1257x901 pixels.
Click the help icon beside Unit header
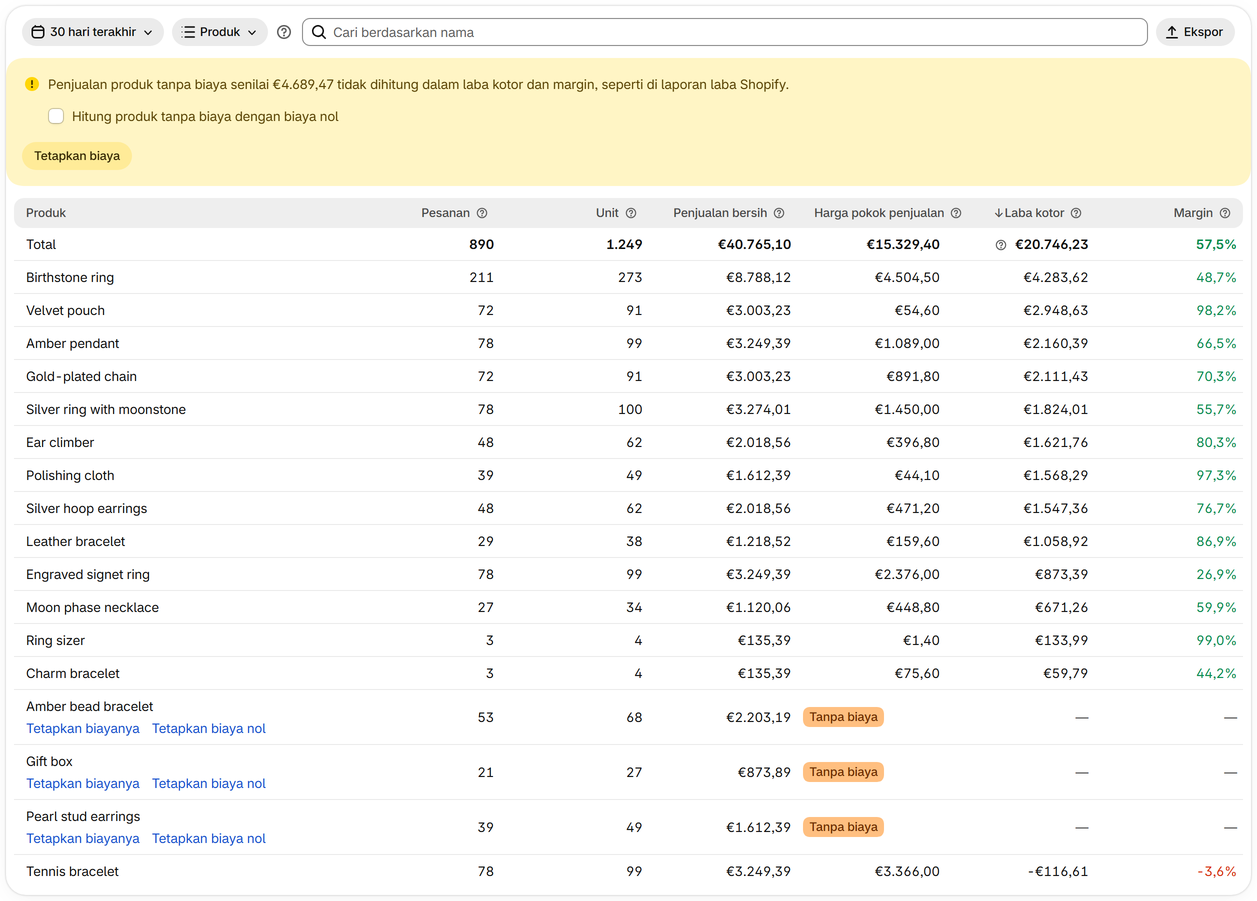click(x=631, y=213)
